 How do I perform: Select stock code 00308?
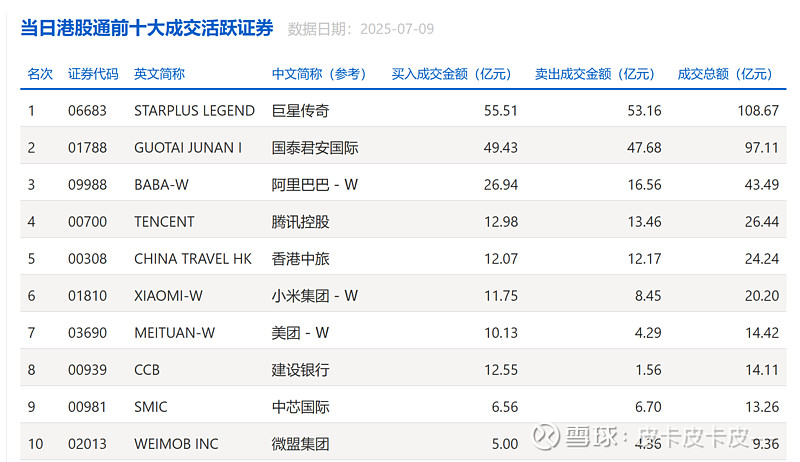point(87,259)
